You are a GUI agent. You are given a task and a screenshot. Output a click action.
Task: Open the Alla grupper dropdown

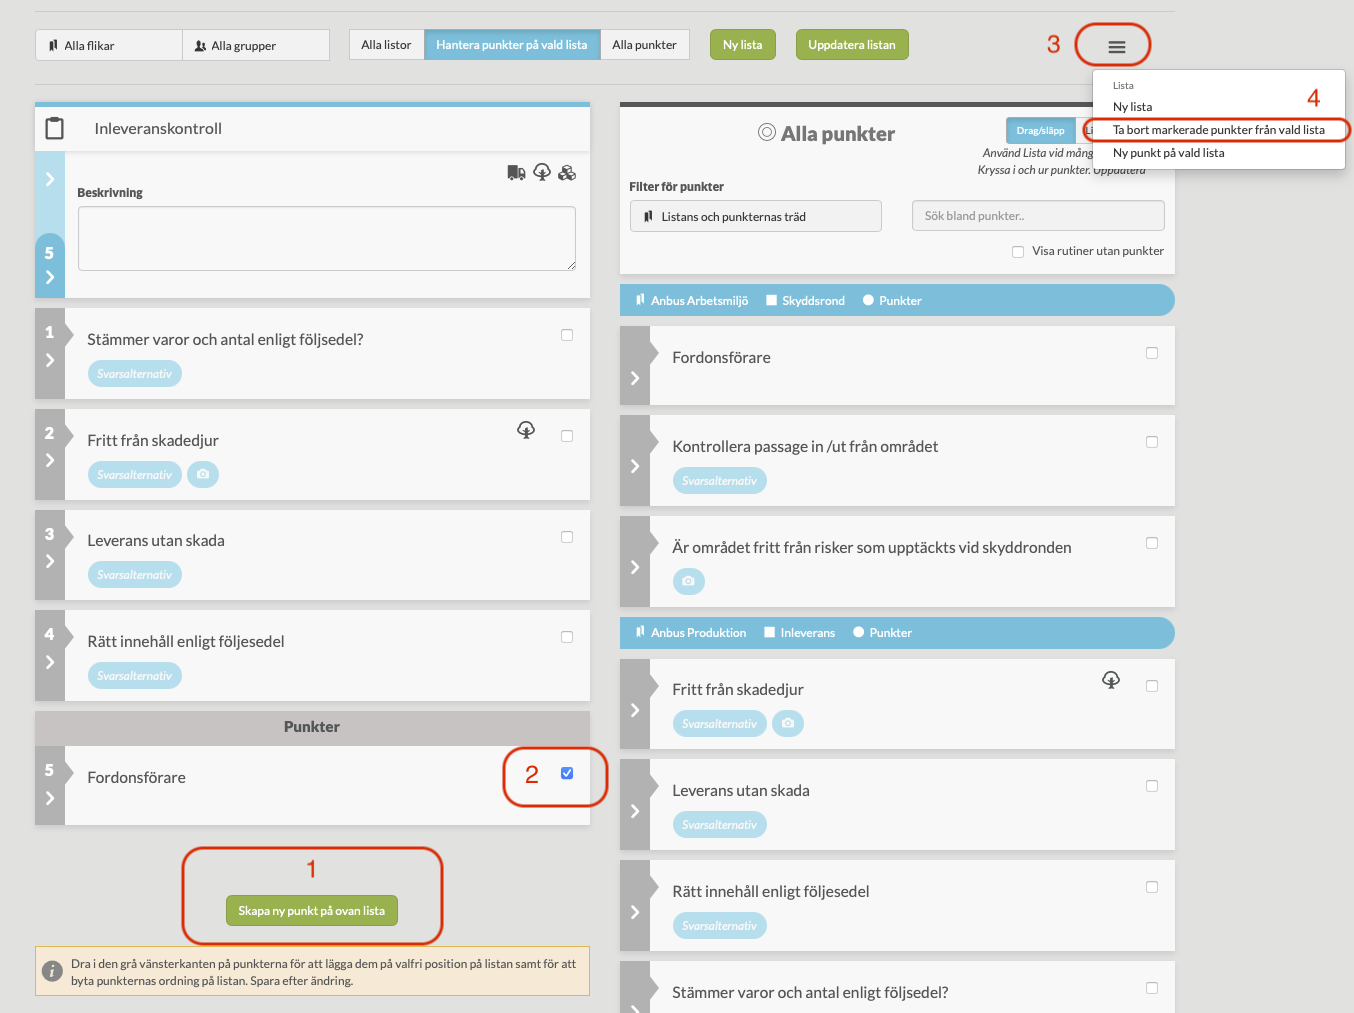[256, 45]
